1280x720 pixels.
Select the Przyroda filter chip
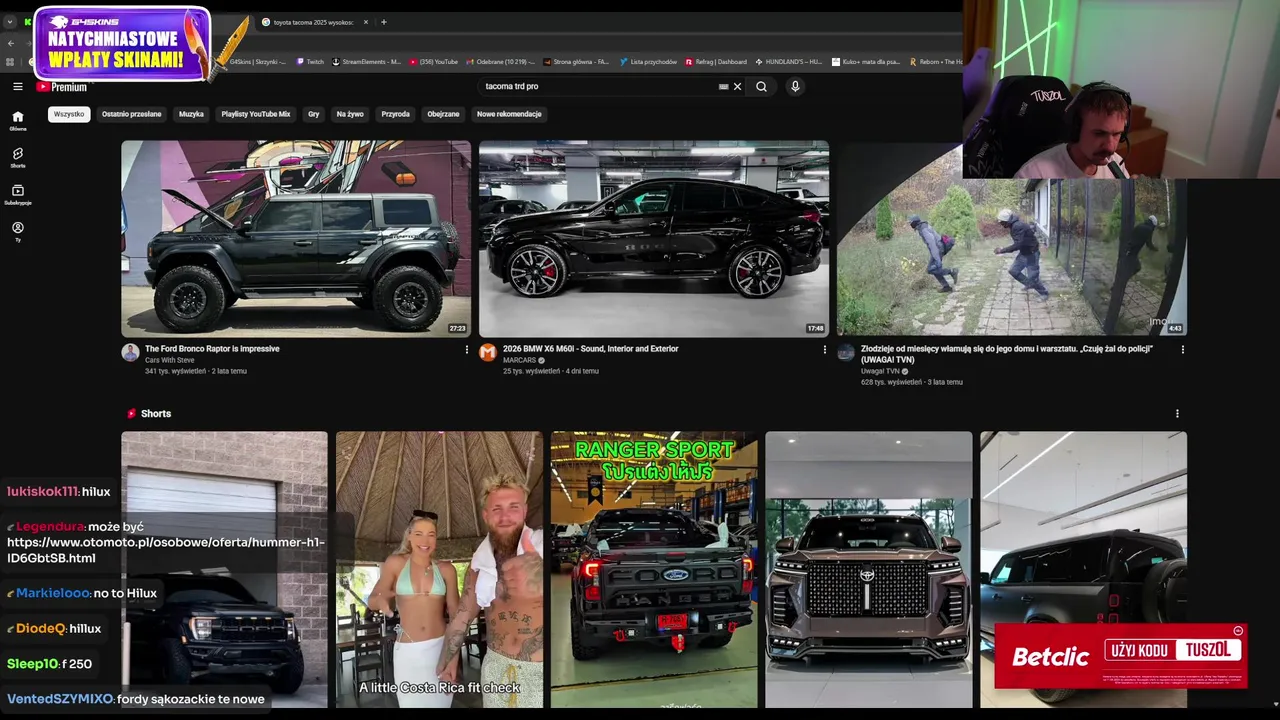(x=395, y=114)
